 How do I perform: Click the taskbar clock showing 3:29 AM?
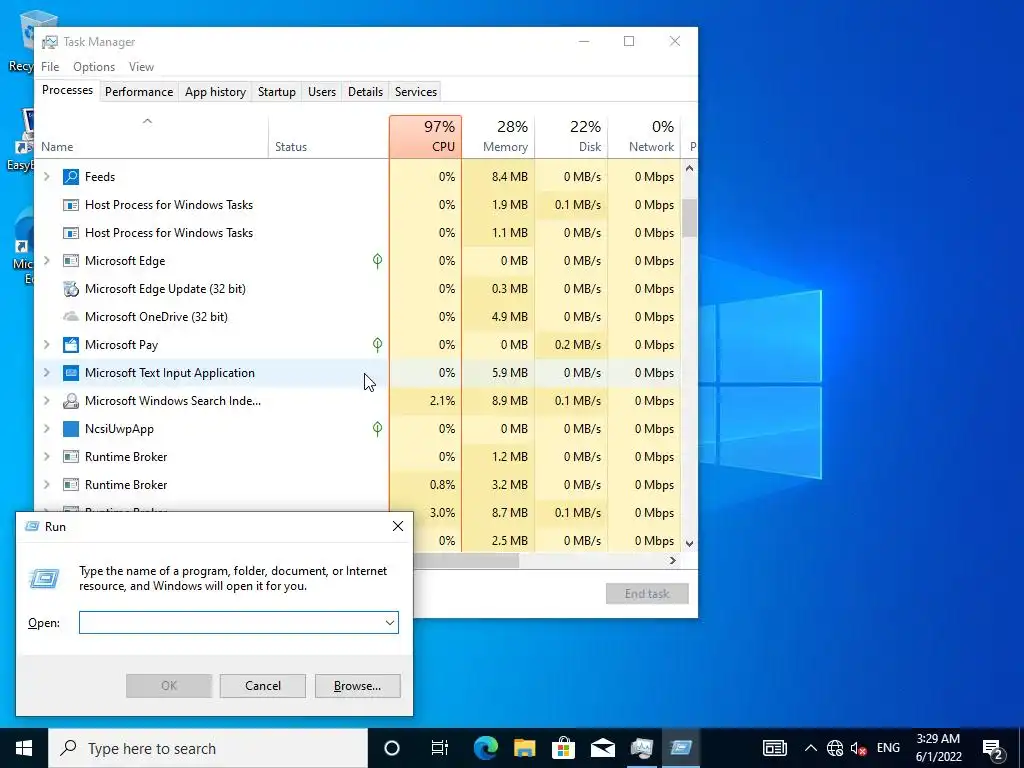point(938,748)
